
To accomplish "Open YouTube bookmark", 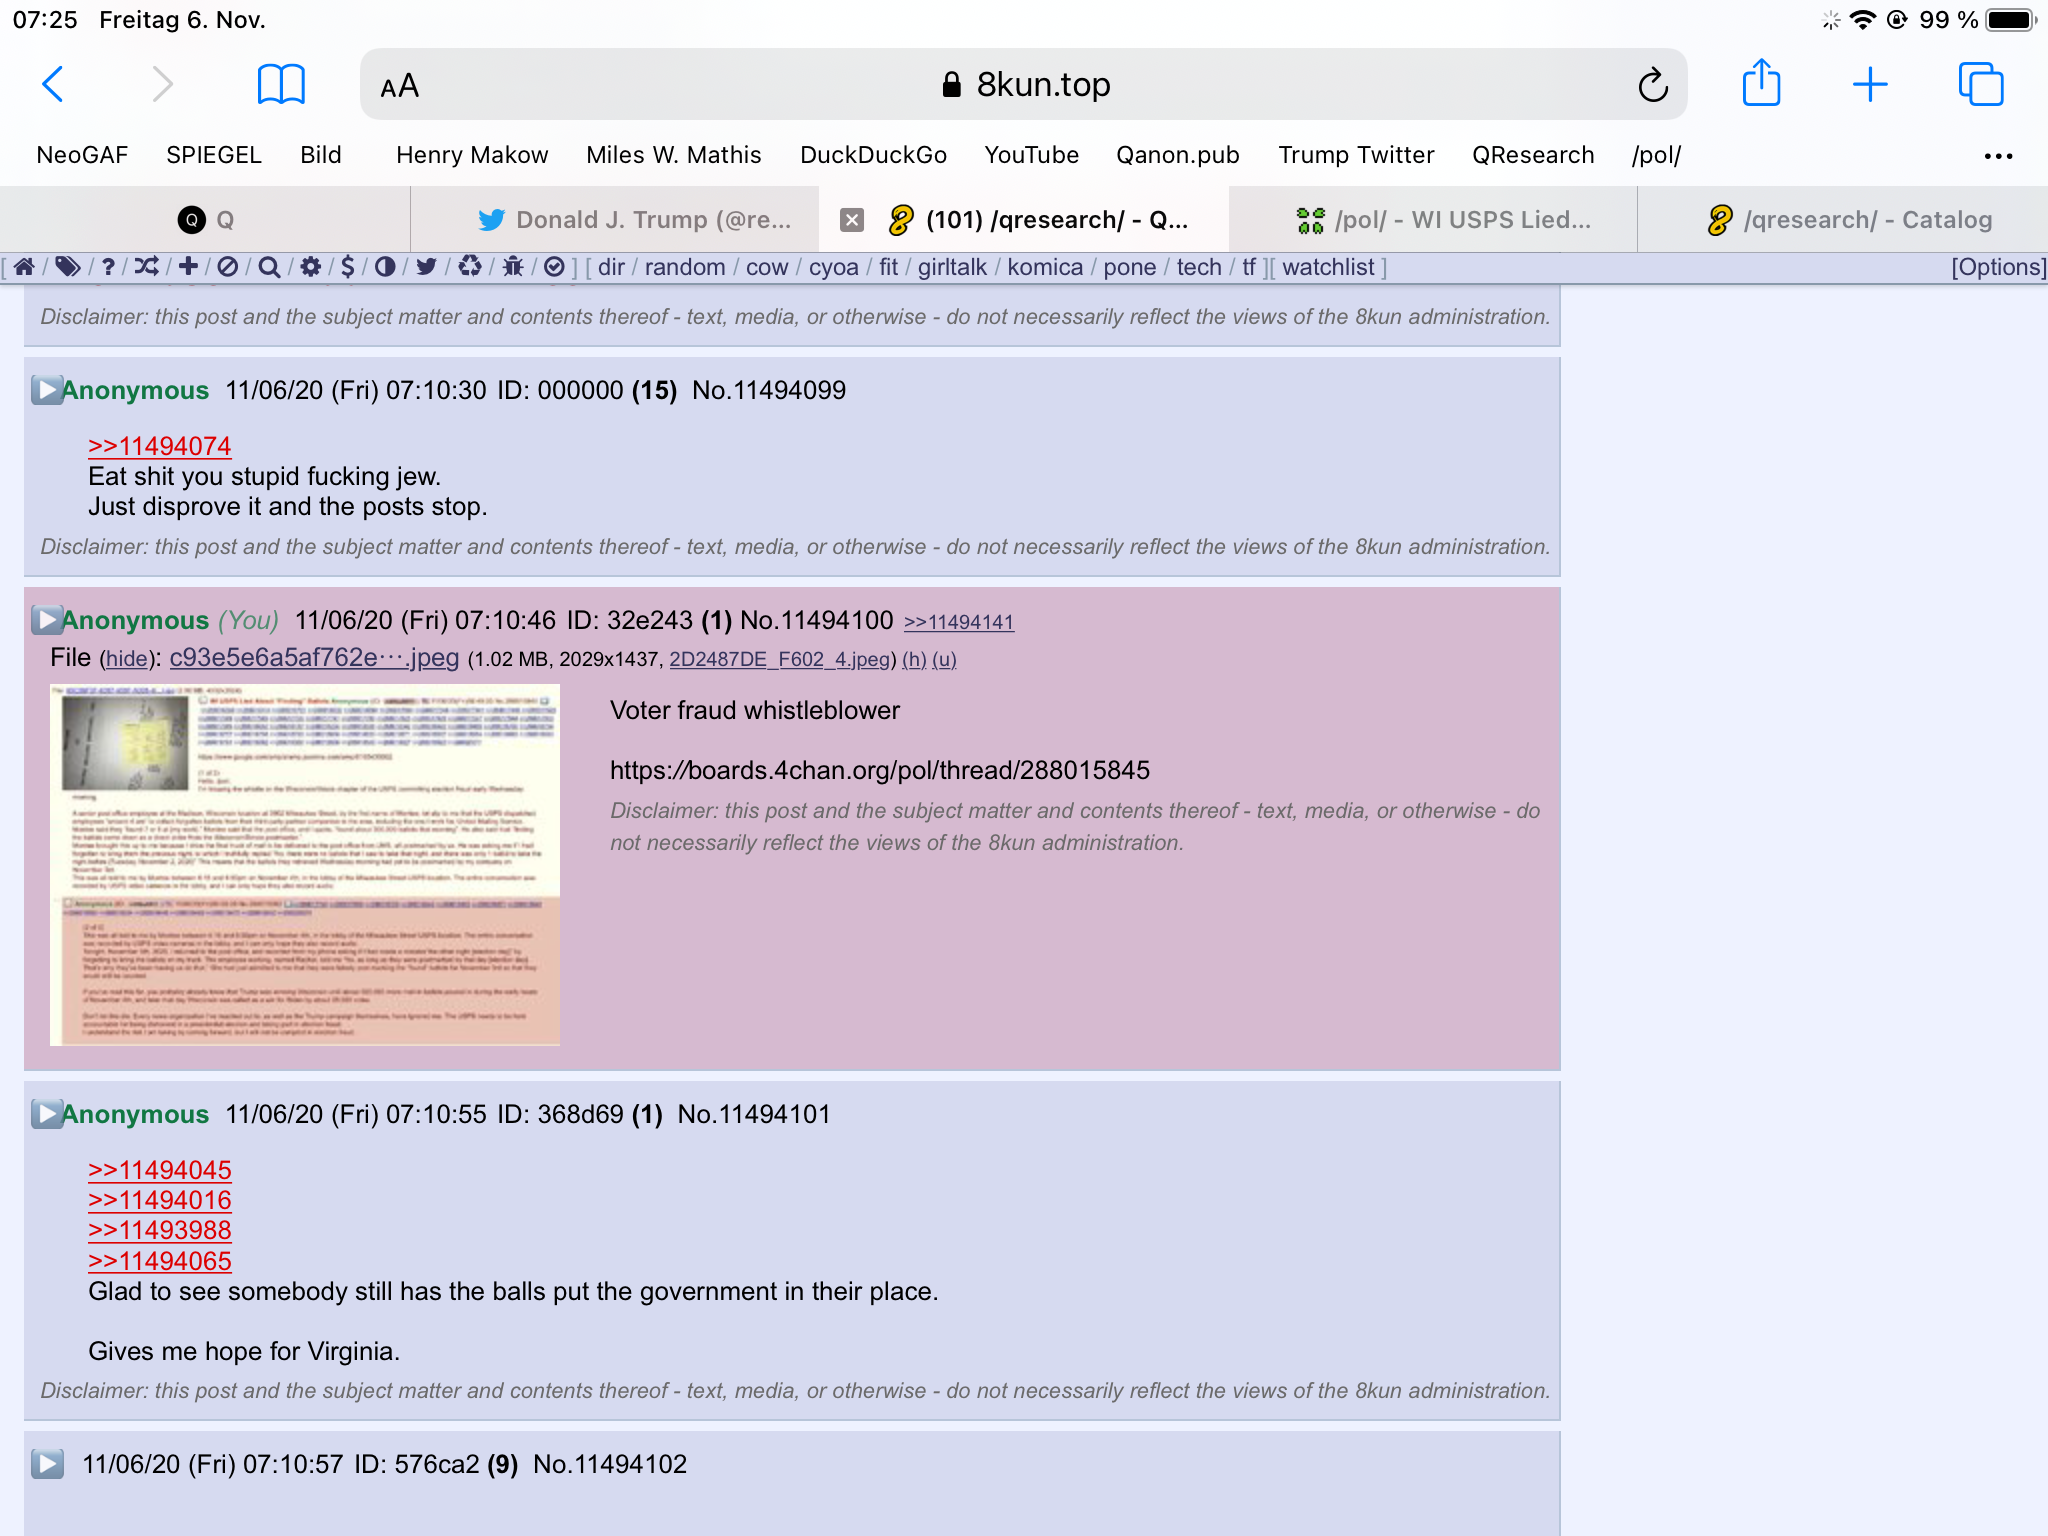I will tap(1031, 155).
